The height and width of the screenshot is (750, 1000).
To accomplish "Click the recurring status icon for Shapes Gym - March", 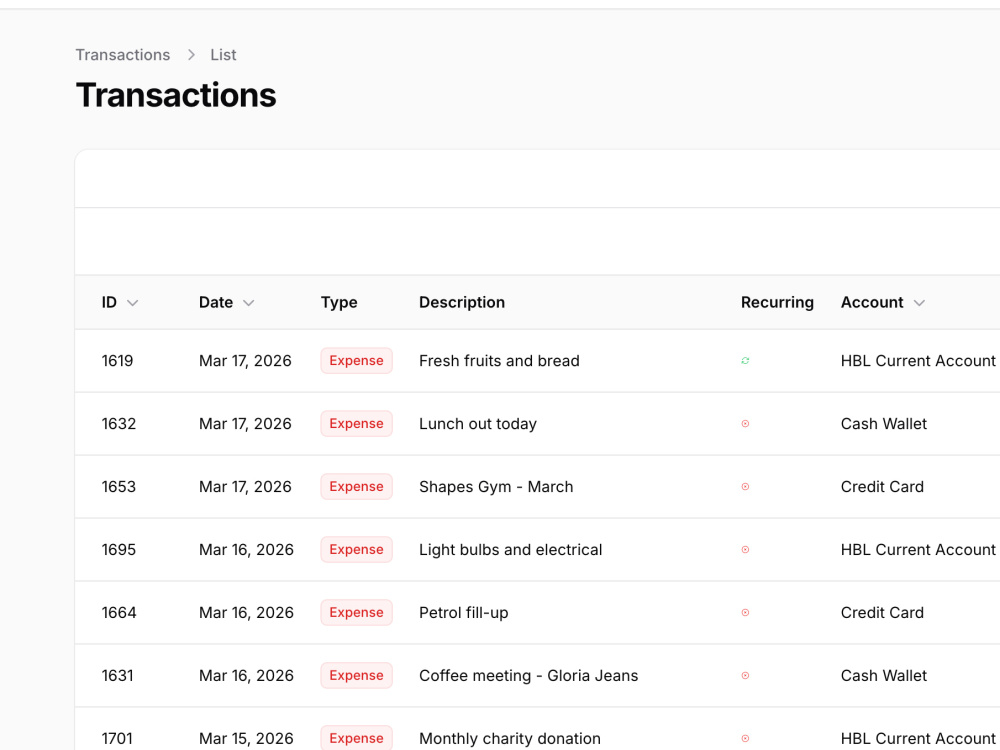I will [745, 487].
